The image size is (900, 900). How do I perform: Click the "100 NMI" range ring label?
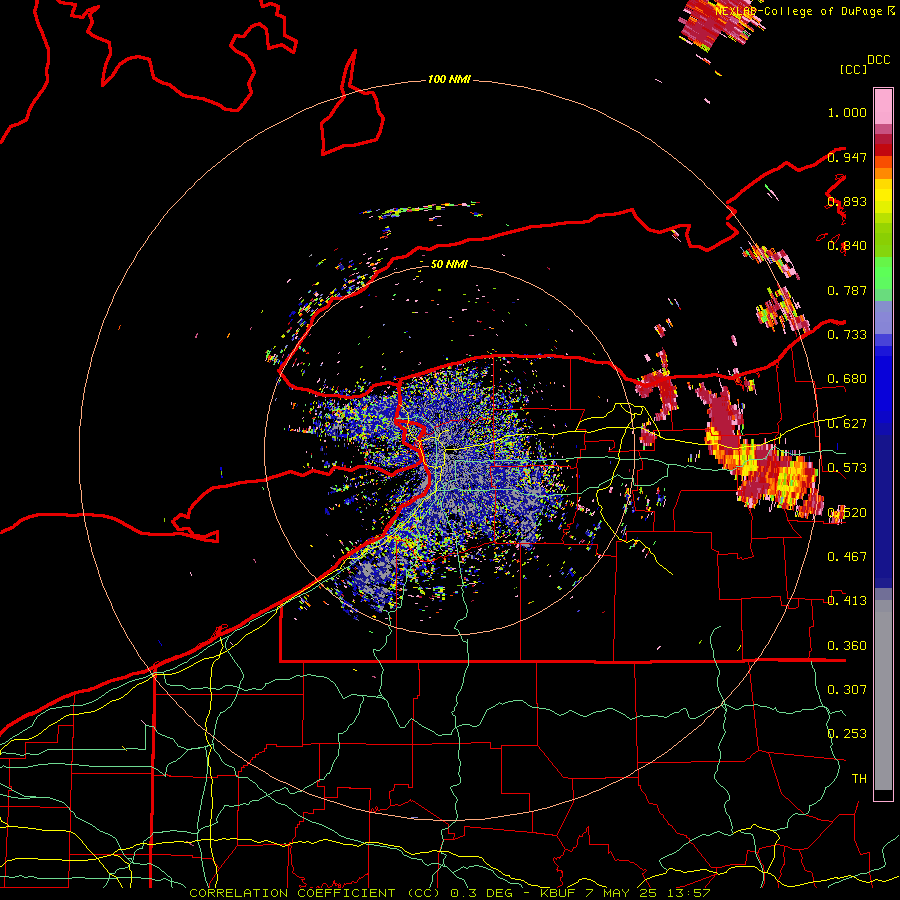coord(449,79)
